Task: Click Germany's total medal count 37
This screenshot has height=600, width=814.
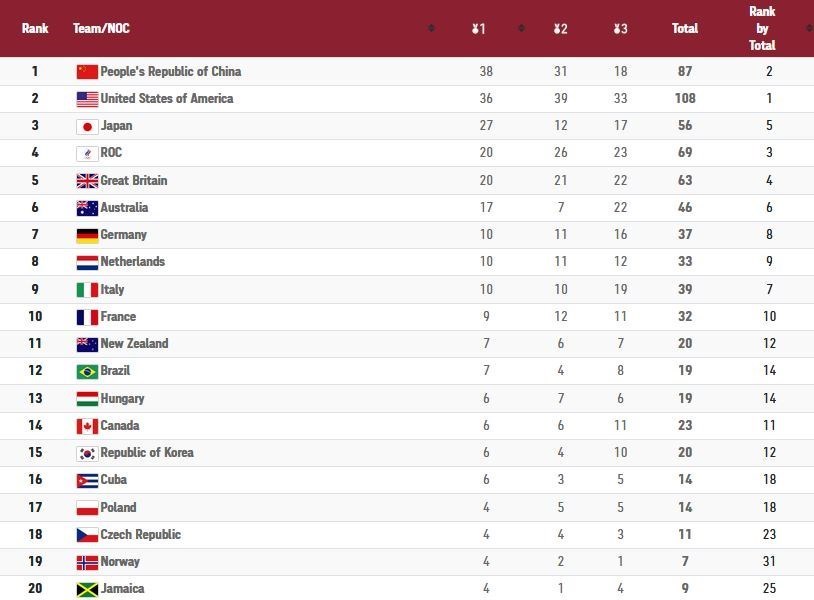Action: click(x=685, y=235)
